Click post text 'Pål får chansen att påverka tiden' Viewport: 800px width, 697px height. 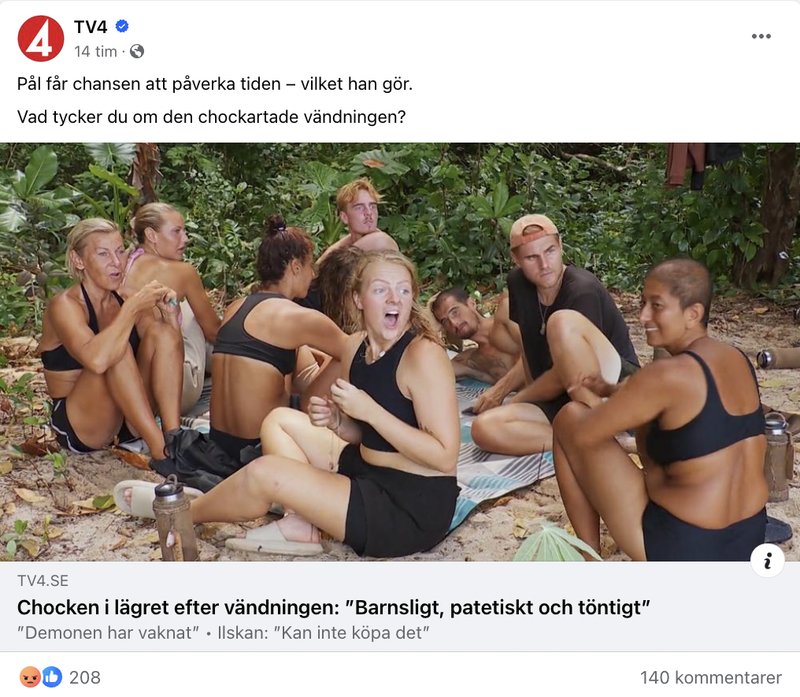click(149, 84)
